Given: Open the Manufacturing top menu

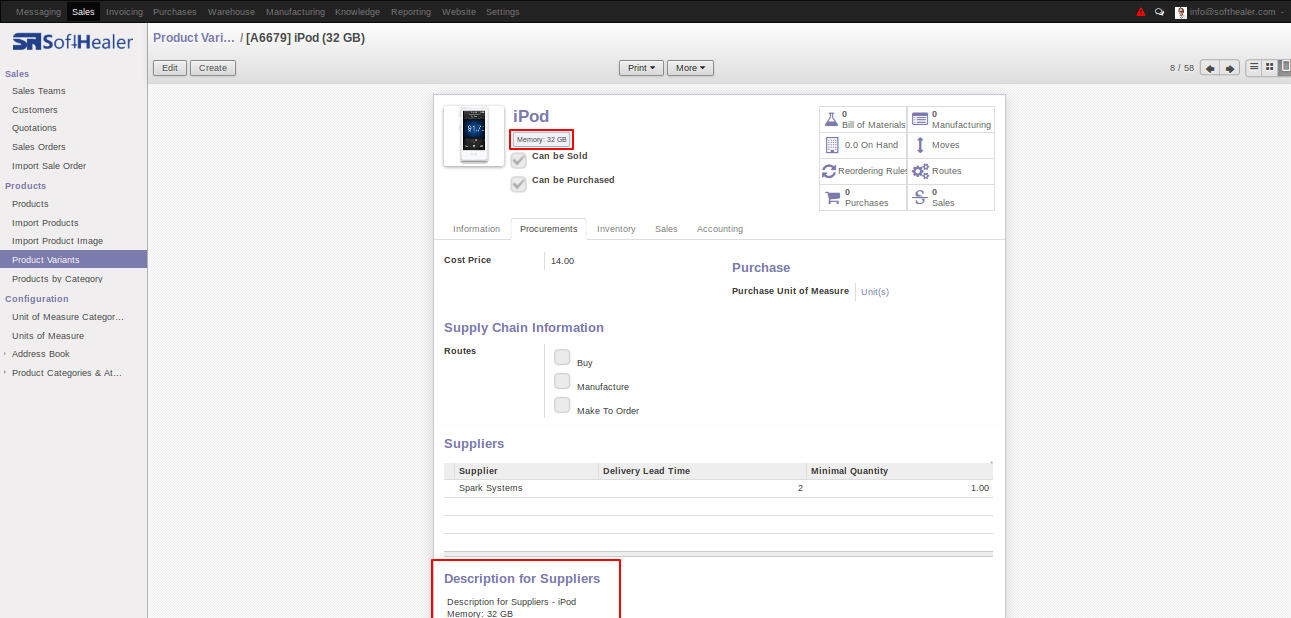Looking at the screenshot, I should coord(295,12).
